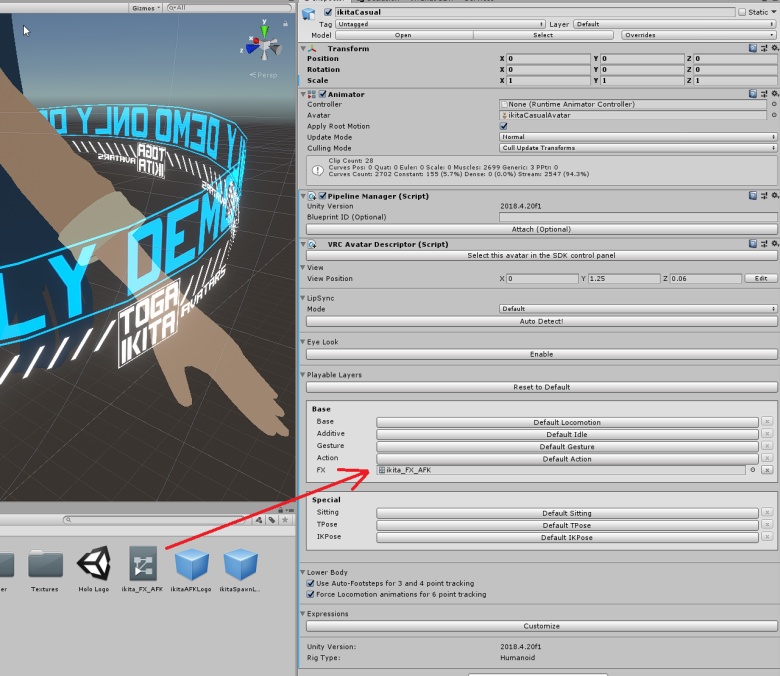Open the Transform gear settings menu
This screenshot has height=676, width=780.
(x=775, y=48)
